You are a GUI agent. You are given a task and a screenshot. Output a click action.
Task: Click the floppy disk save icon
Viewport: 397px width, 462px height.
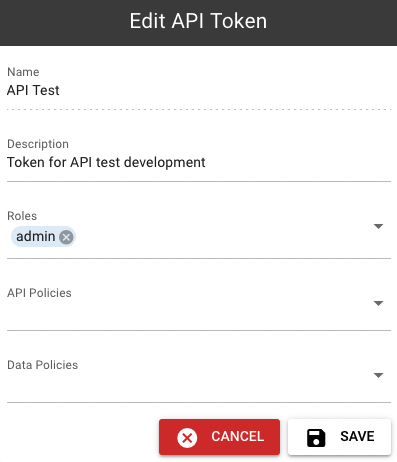click(x=316, y=437)
